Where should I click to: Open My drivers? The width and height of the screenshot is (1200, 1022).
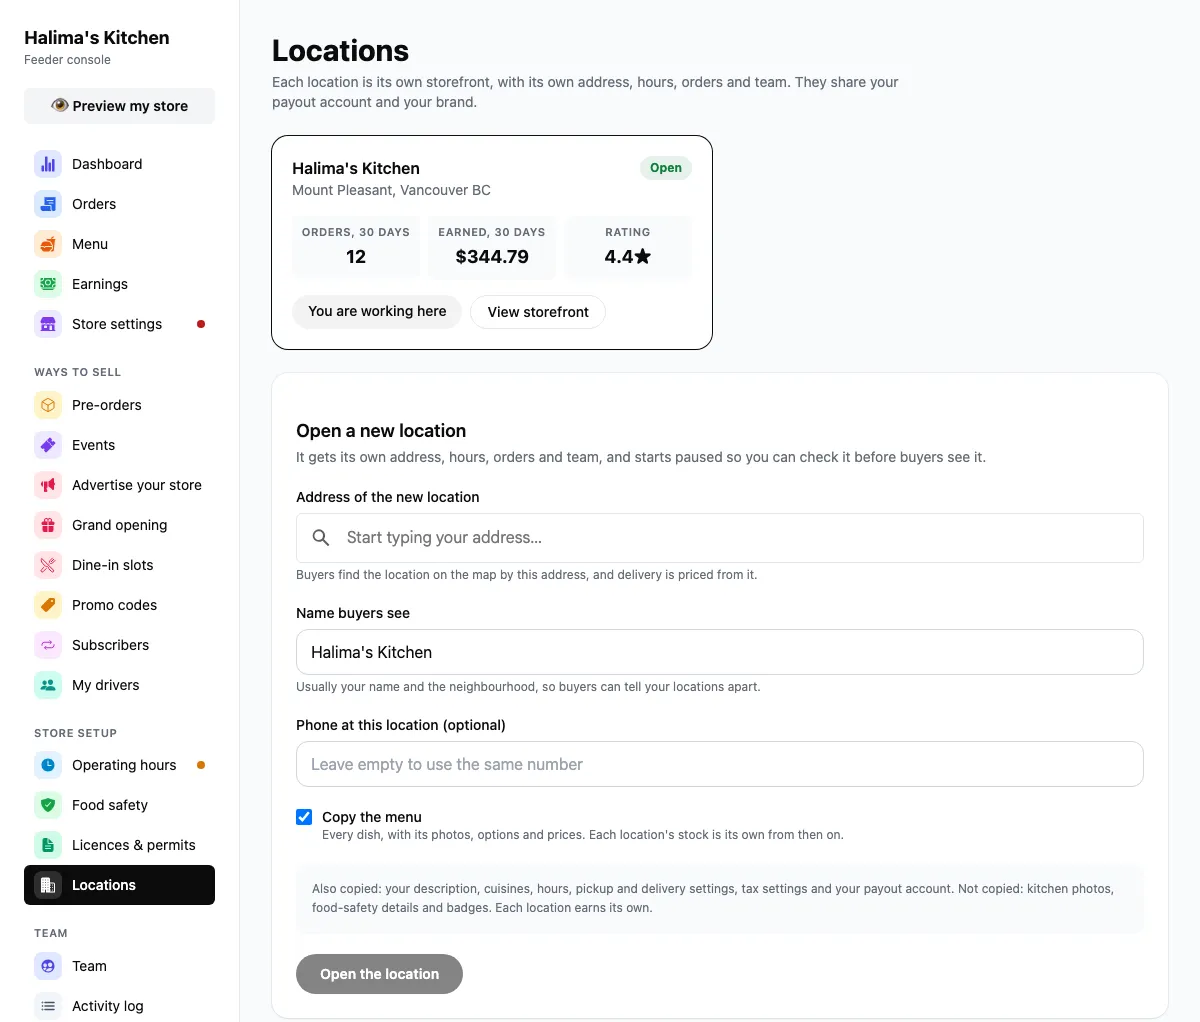pyautogui.click(x=119, y=685)
